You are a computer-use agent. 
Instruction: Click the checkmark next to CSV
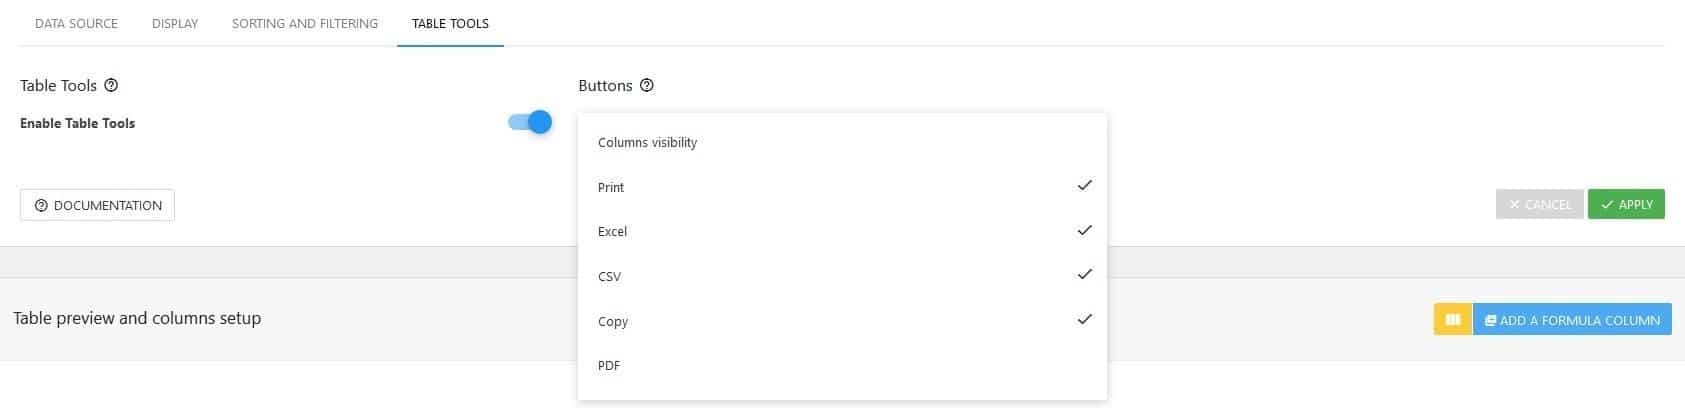point(1084,274)
